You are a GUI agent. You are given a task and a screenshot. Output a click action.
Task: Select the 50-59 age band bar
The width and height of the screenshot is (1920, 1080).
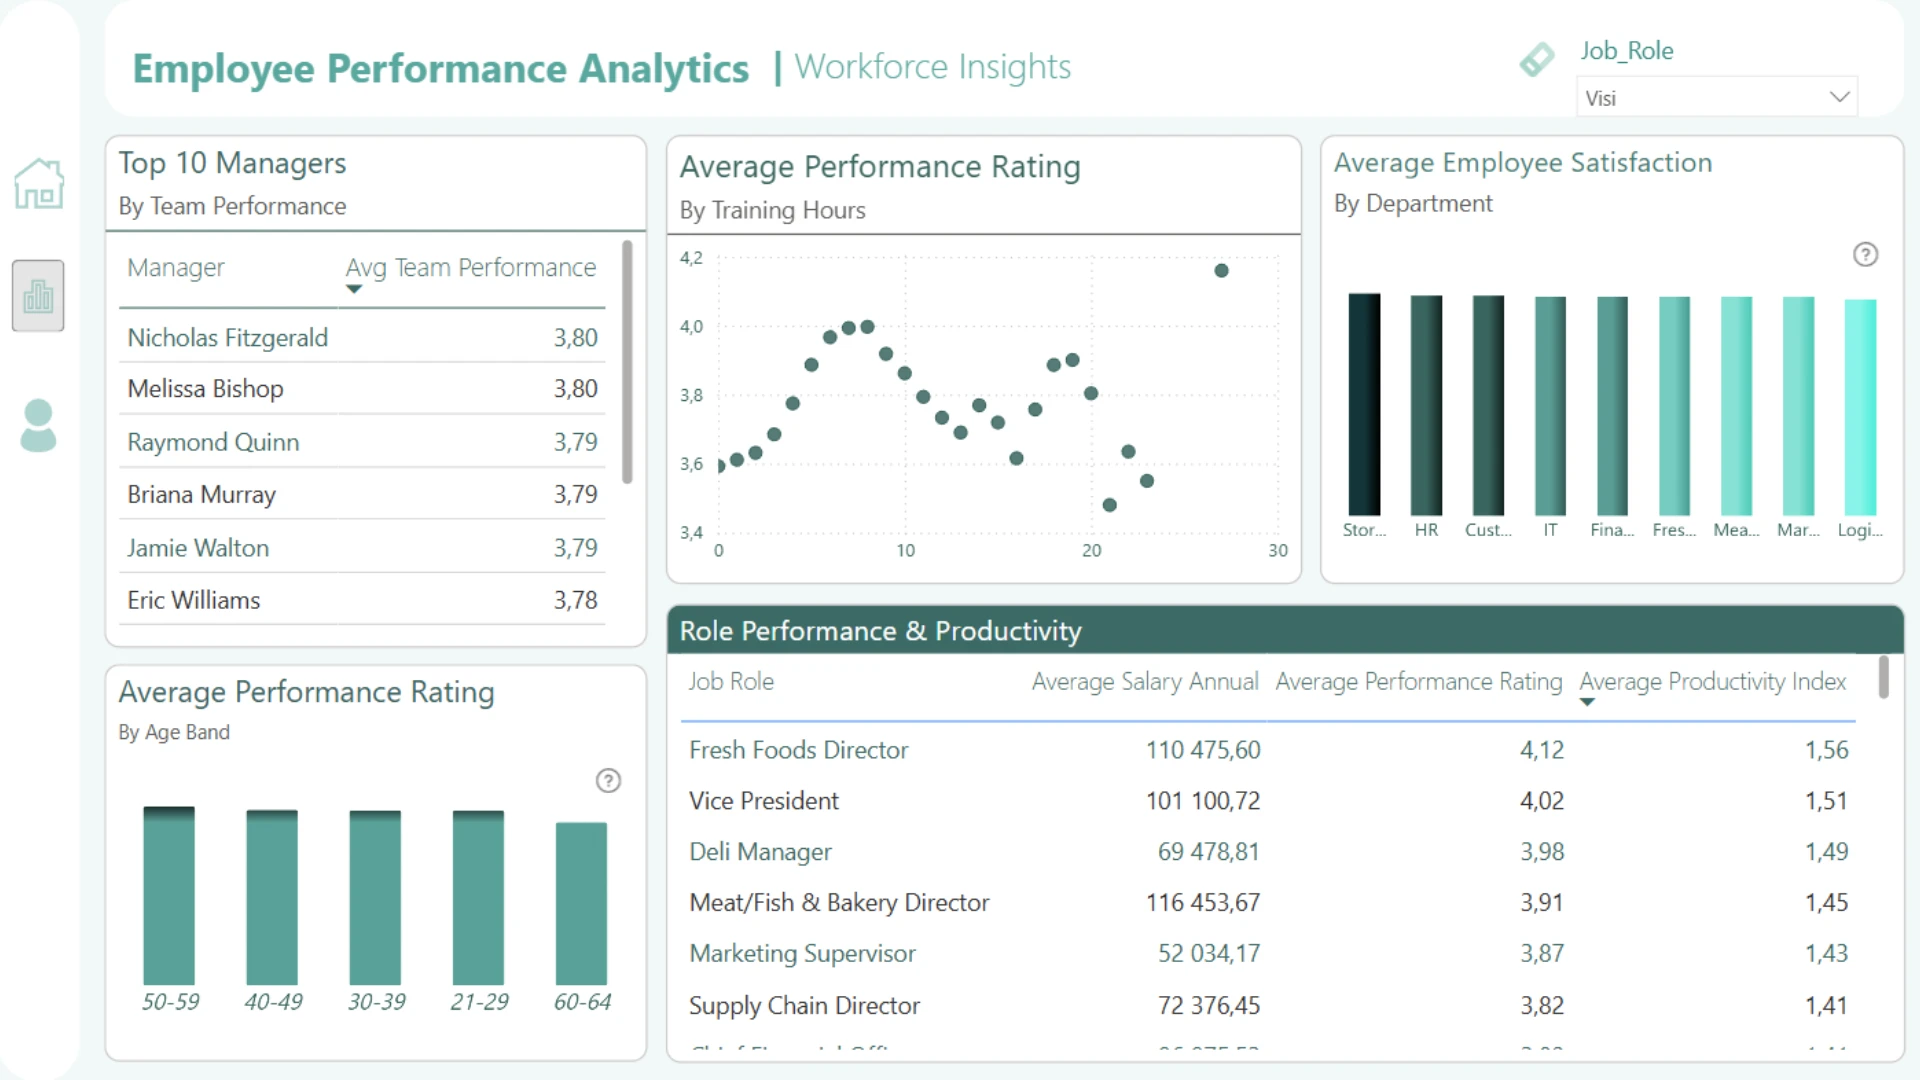[x=169, y=896]
